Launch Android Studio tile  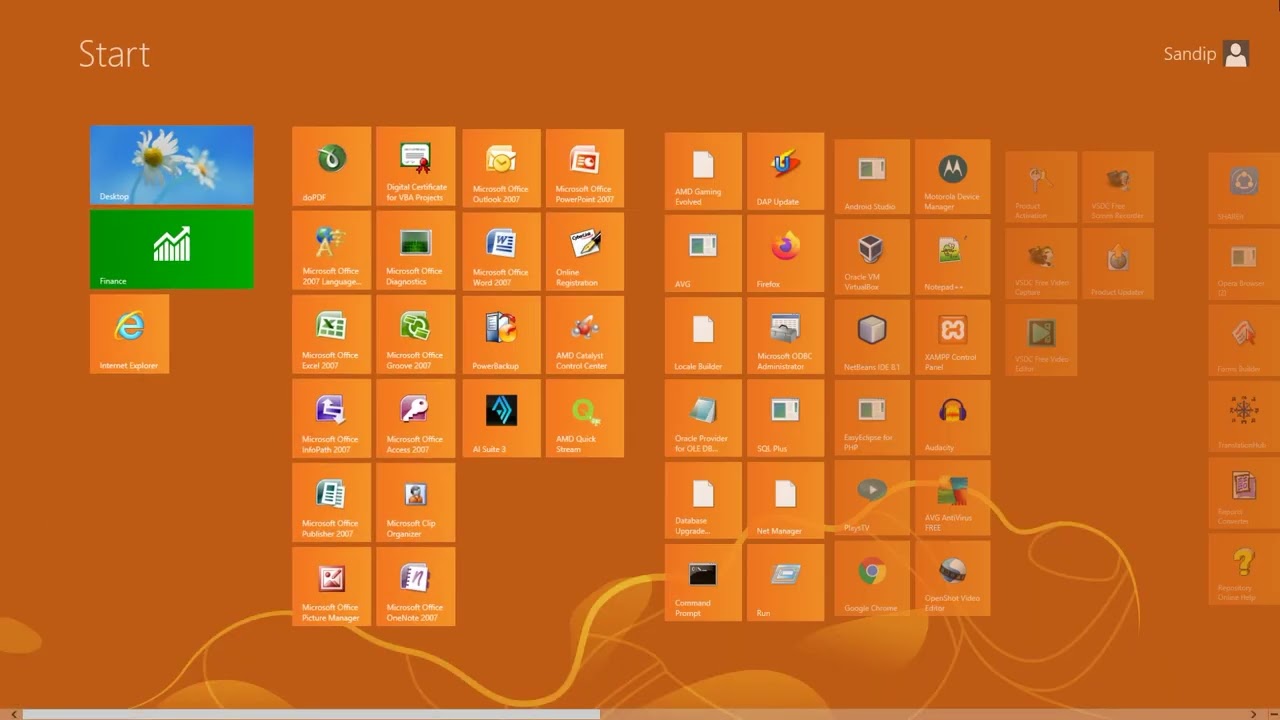click(x=873, y=177)
